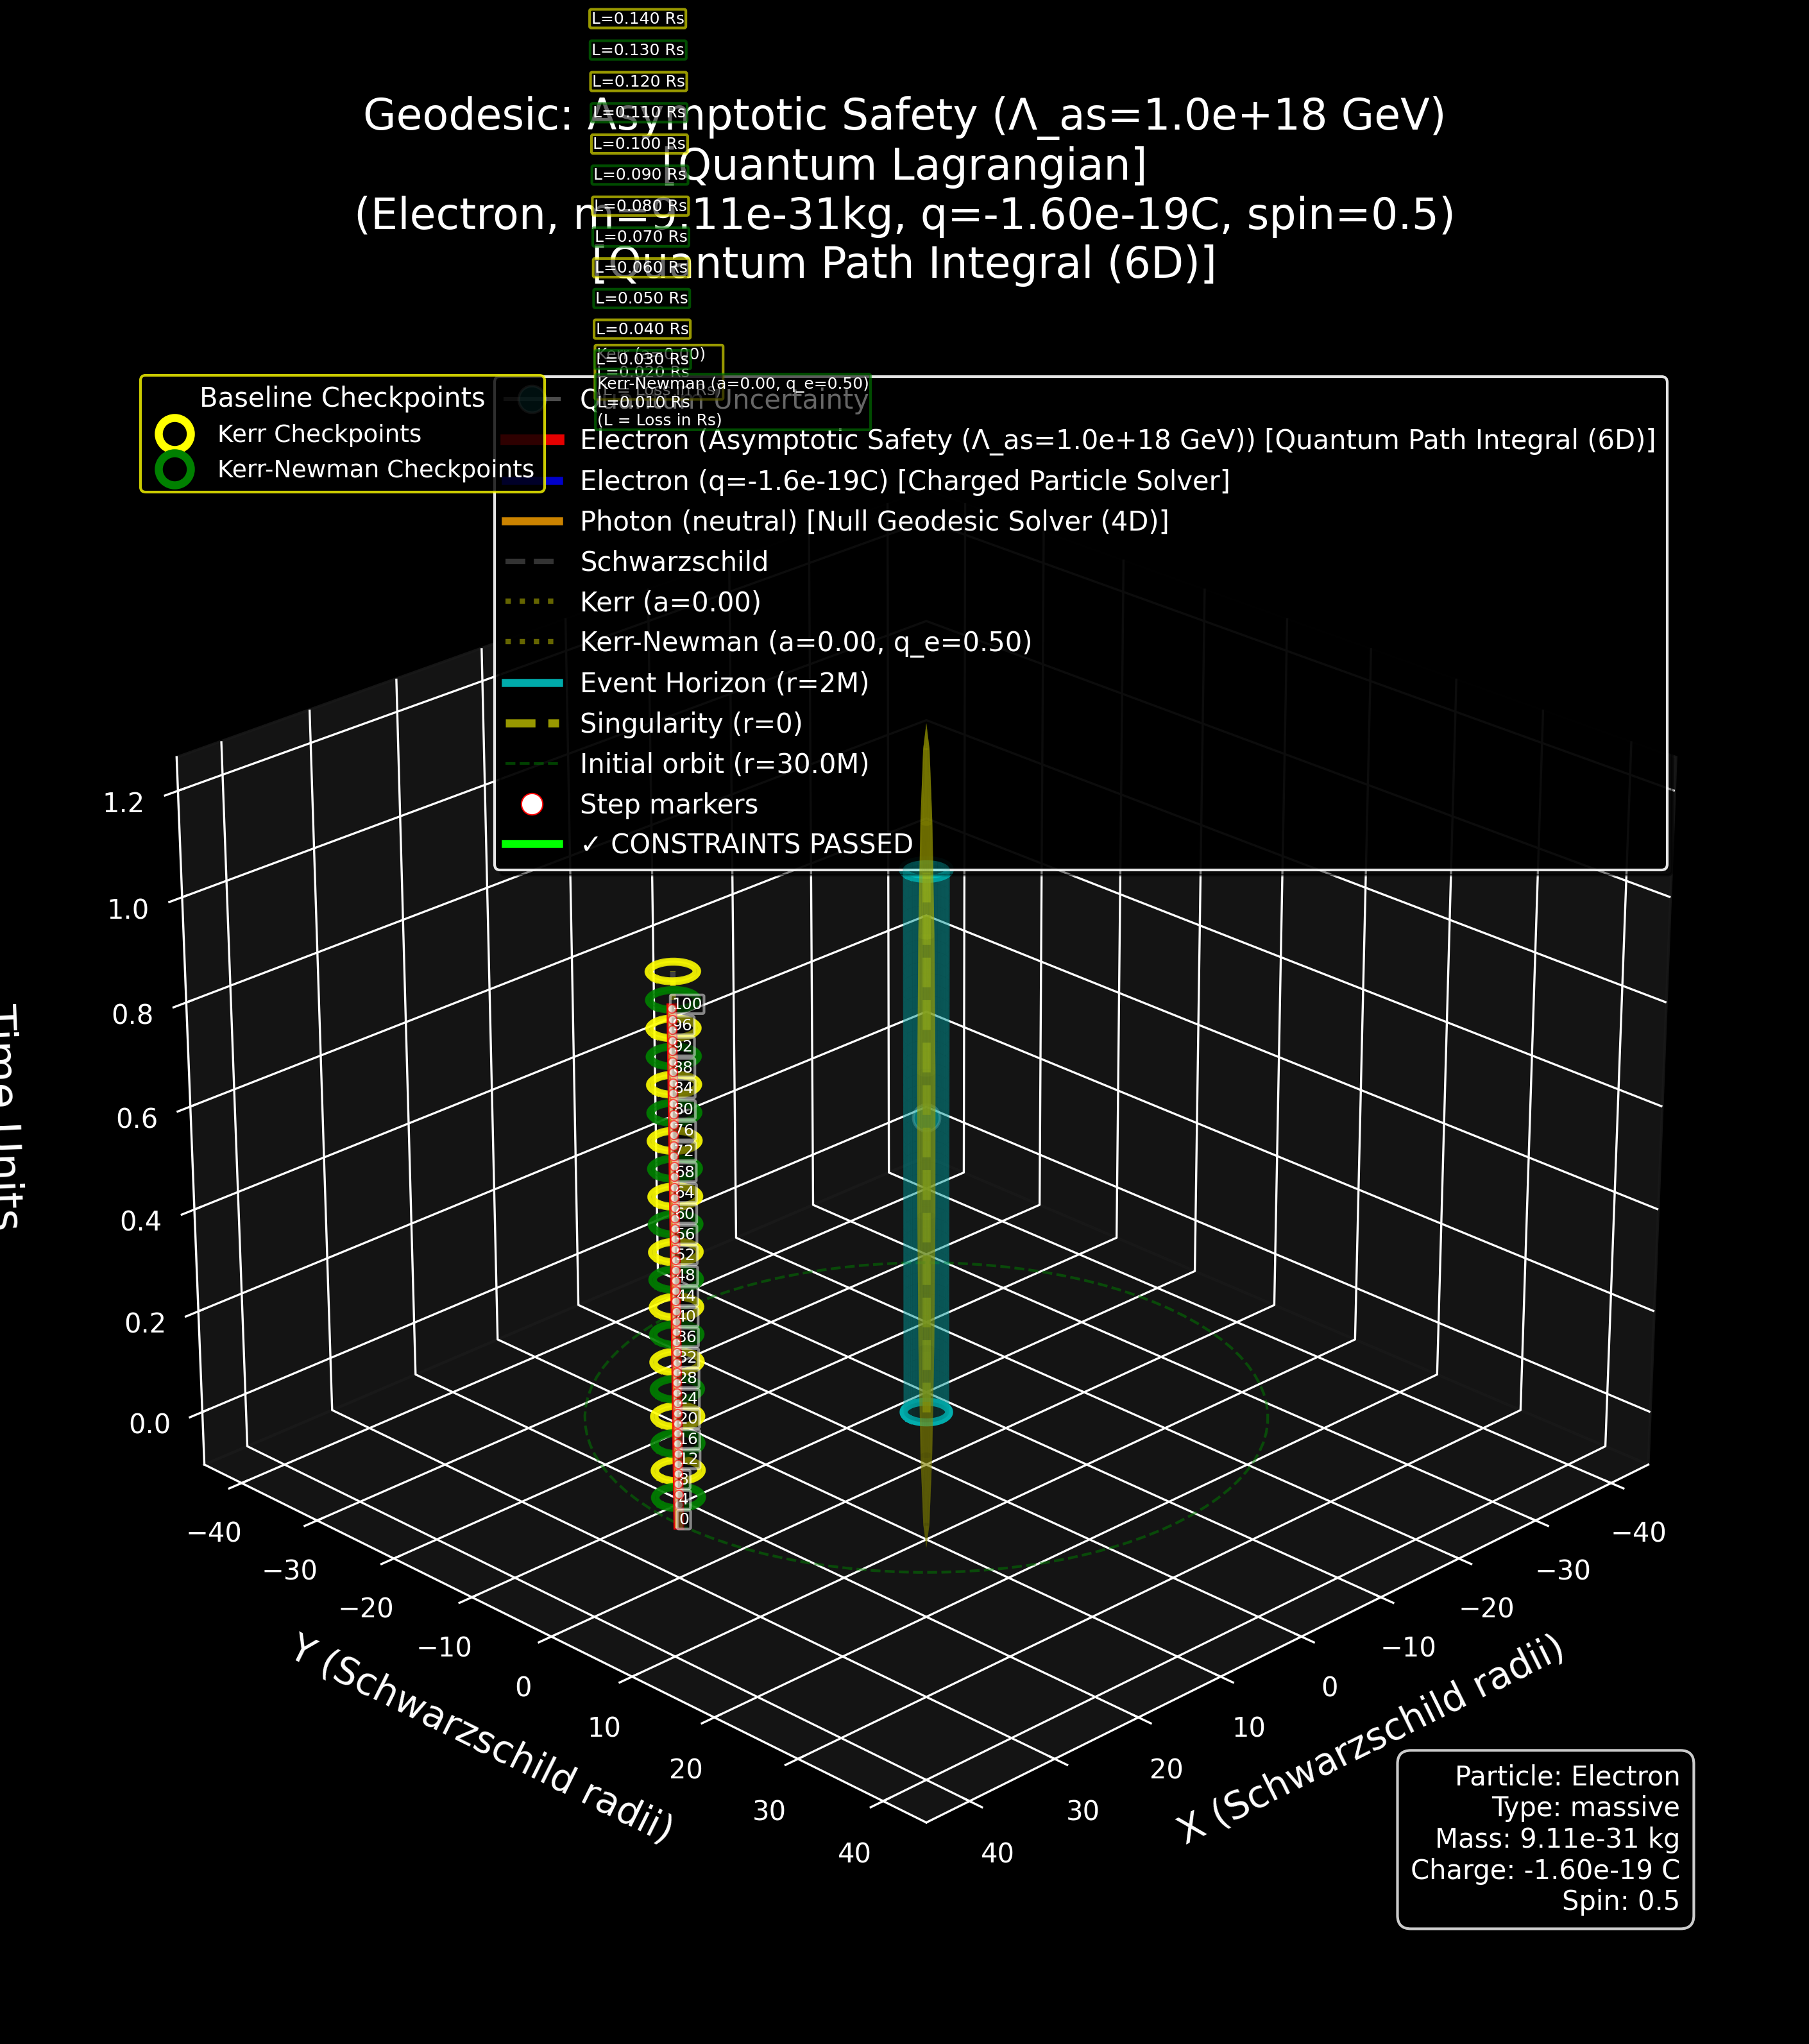Click the '(L = Loss in Rs)' note

(659, 420)
